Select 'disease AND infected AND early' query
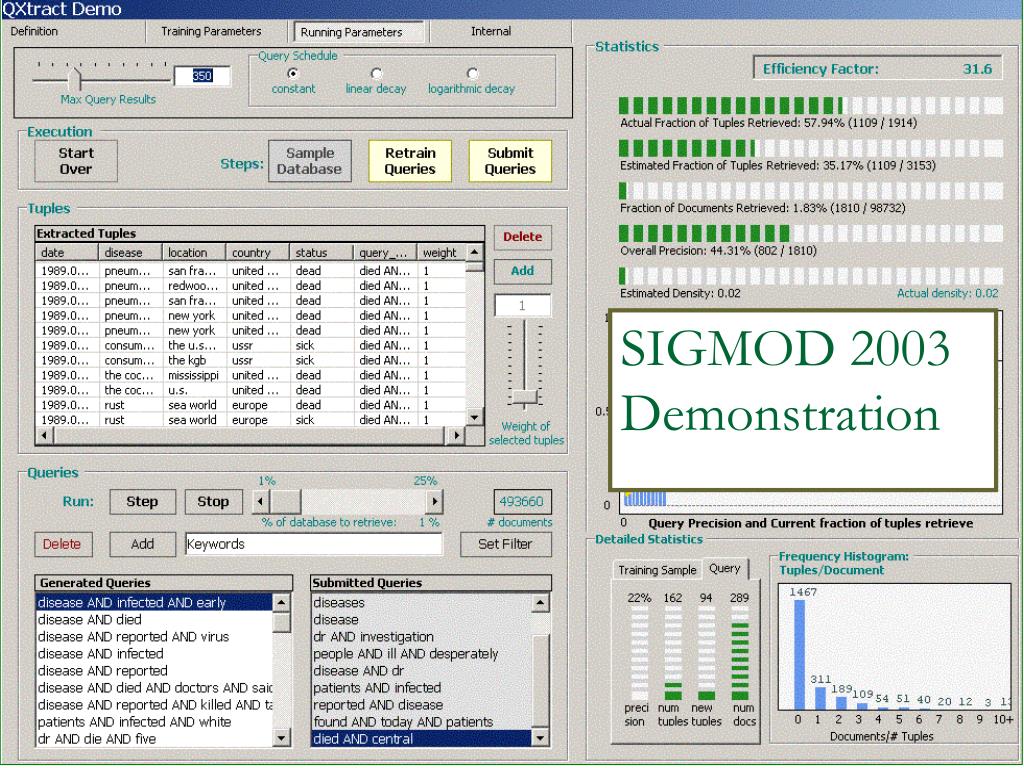Image resolution: width=1024 pixels, height=768 pixels. [x=155, y=602]
